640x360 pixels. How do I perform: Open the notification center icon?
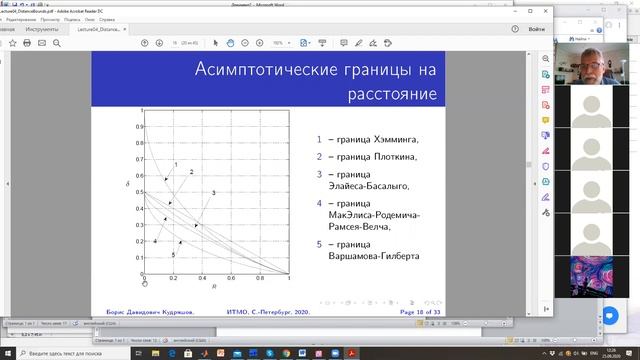pyautogui.click(x=629, y=353)
